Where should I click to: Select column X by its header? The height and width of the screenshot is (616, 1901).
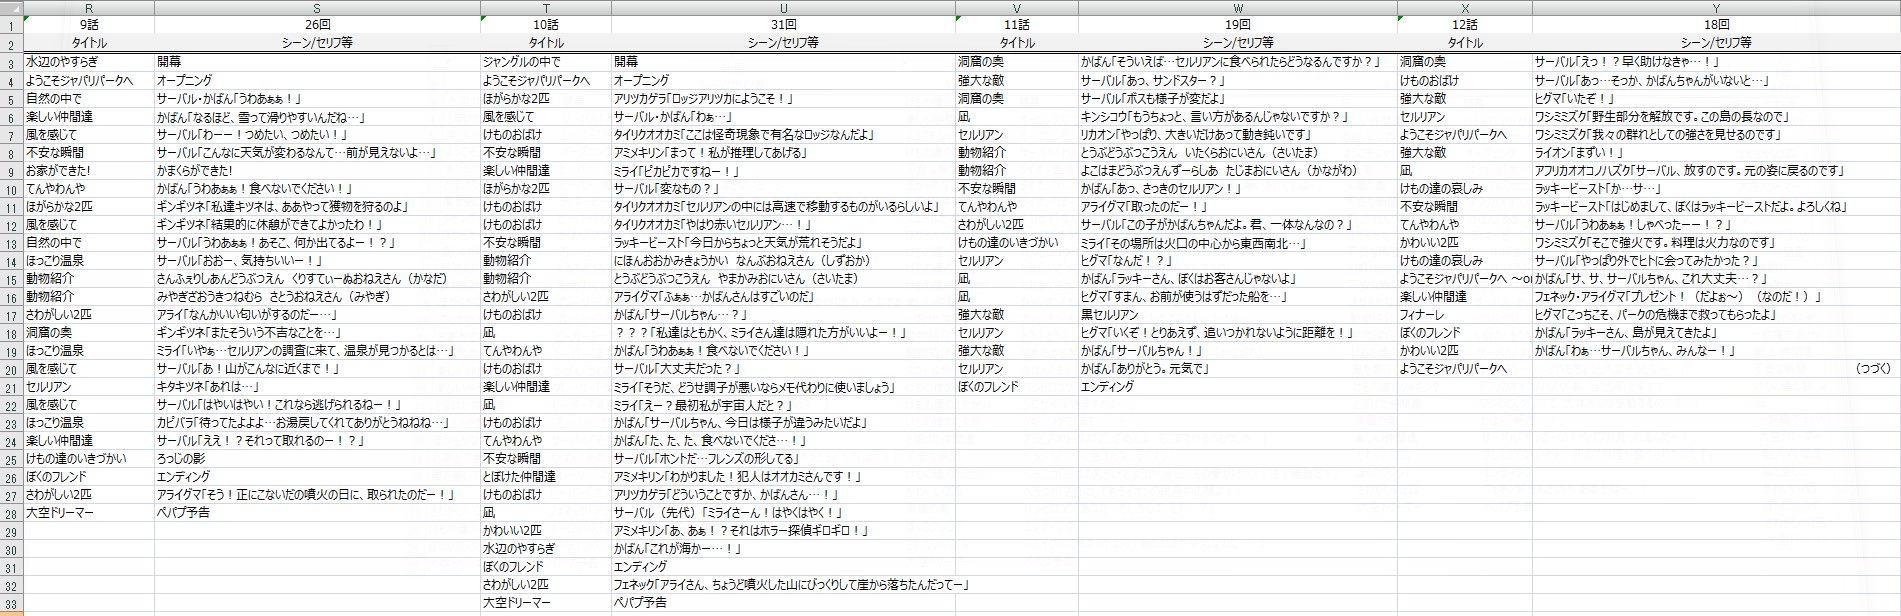(x=1465, y=7)
